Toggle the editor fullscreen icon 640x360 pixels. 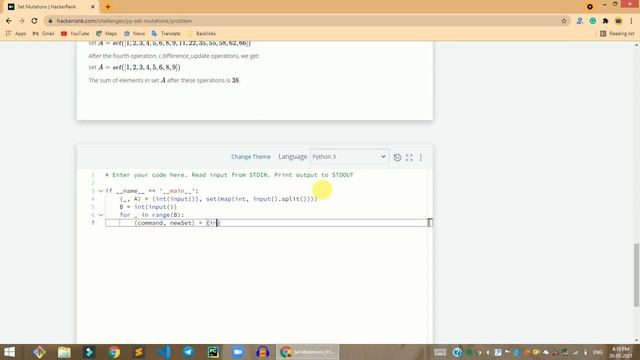409,157
